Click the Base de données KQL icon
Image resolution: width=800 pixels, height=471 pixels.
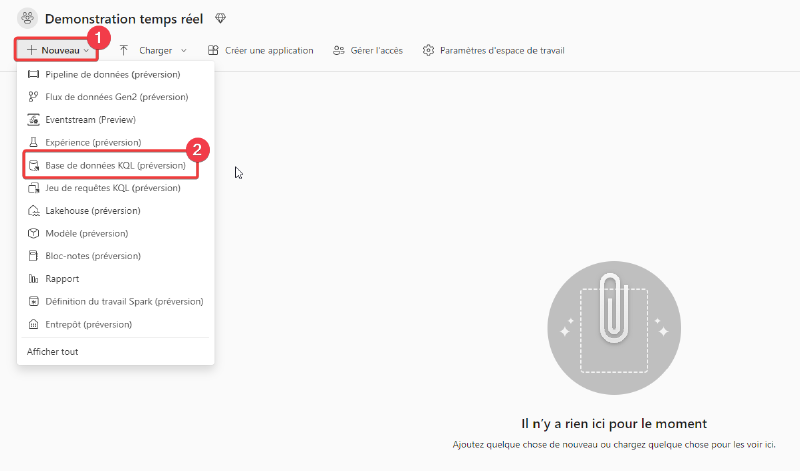click(34, 165)
